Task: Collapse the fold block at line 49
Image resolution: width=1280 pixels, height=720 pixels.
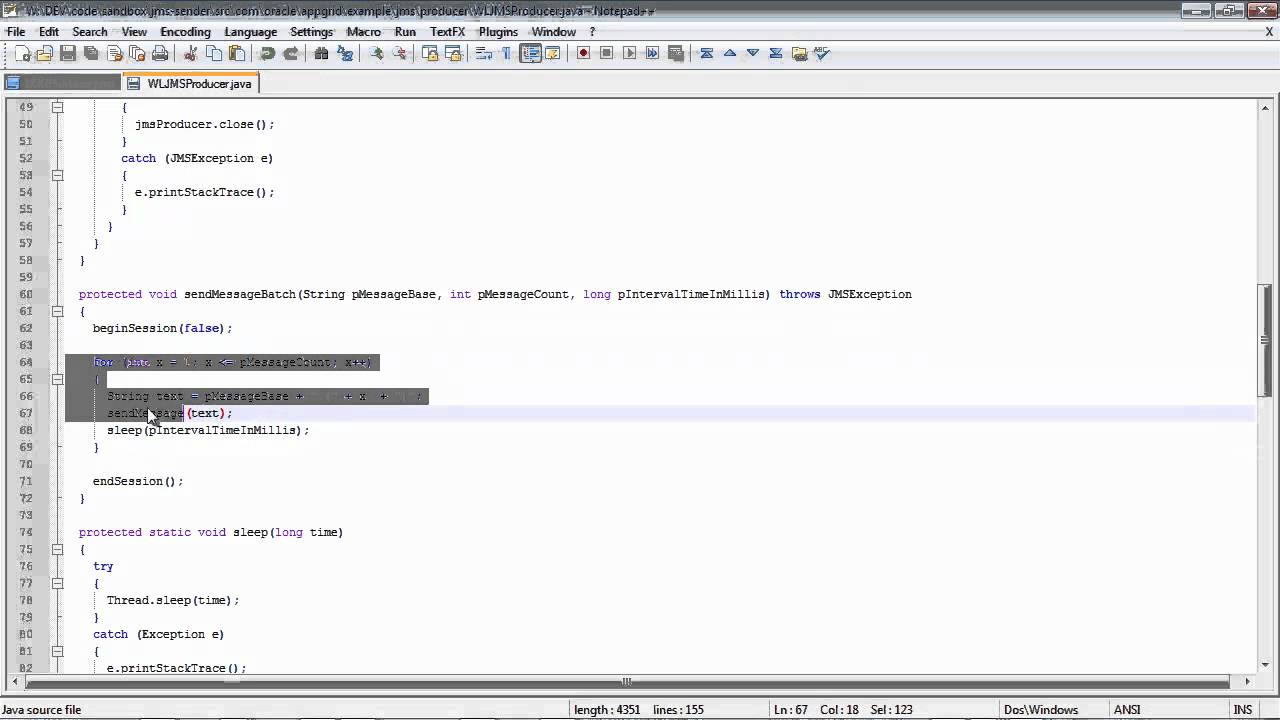Action: point(57,107)
